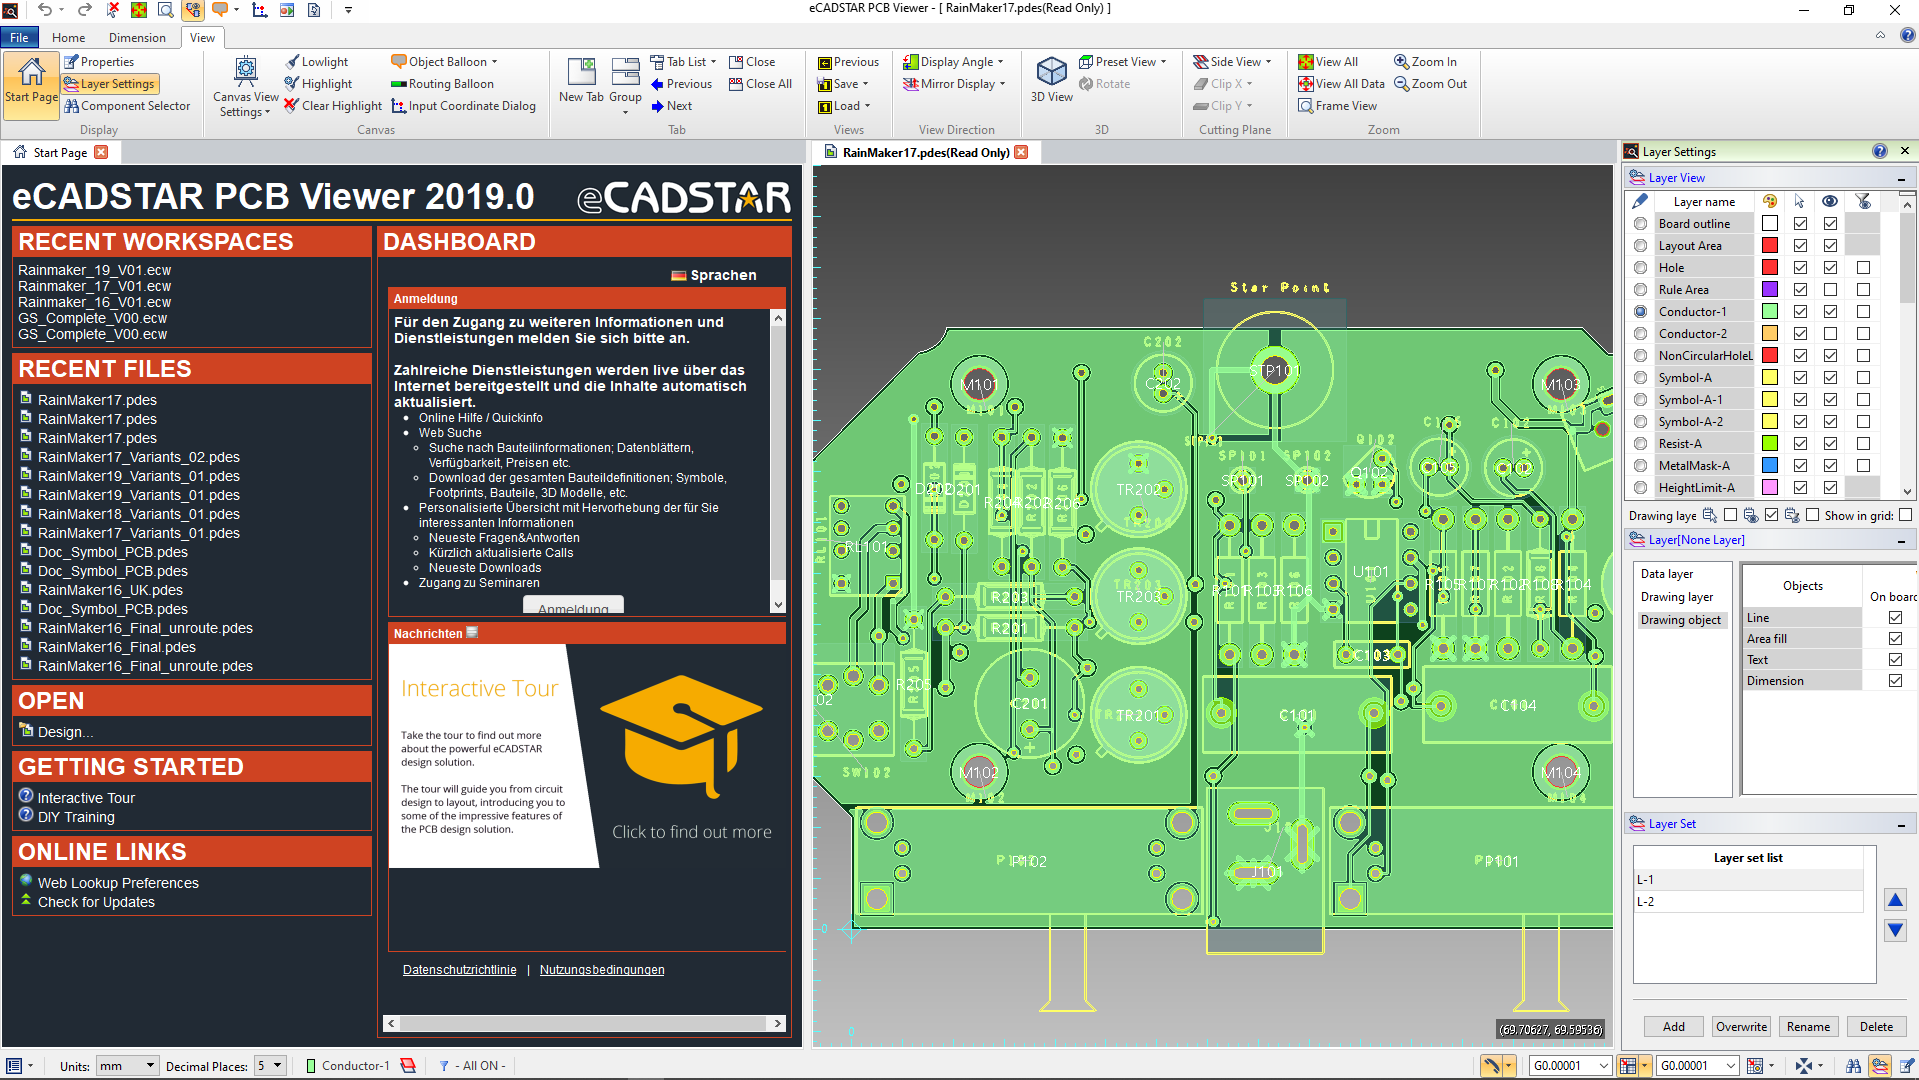The width and height of the screenshot is (1919, 1080).
Task: Move layer set up with blue arrow
Action: [1895, 900]
